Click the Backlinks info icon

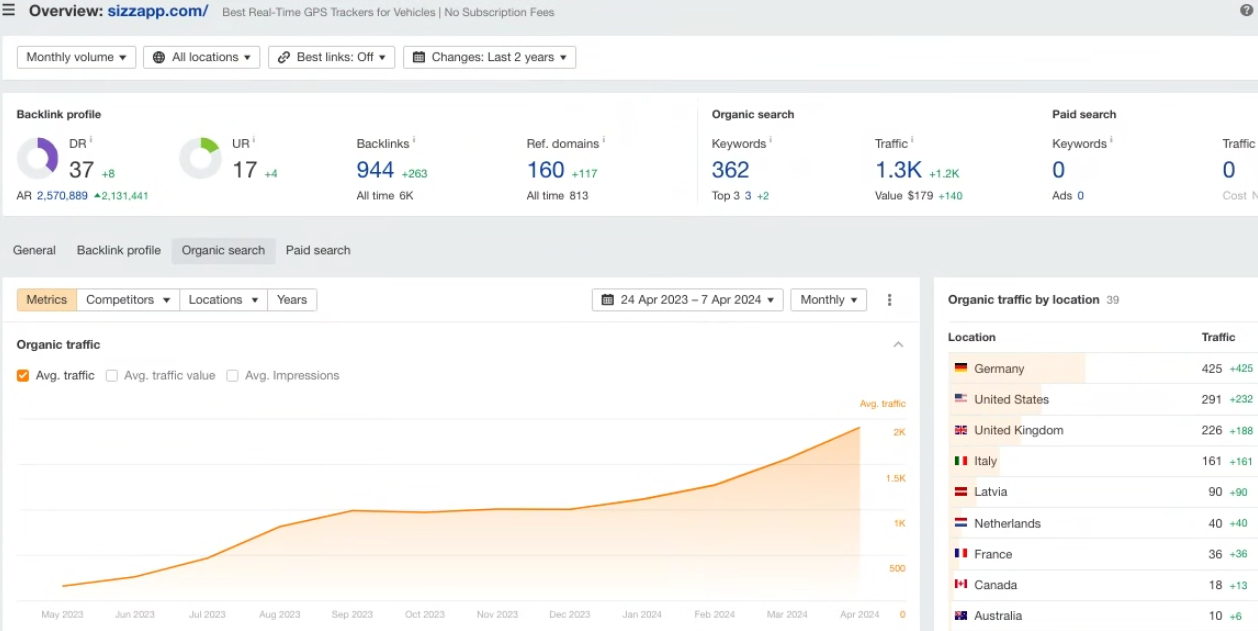tap(414, 140)
